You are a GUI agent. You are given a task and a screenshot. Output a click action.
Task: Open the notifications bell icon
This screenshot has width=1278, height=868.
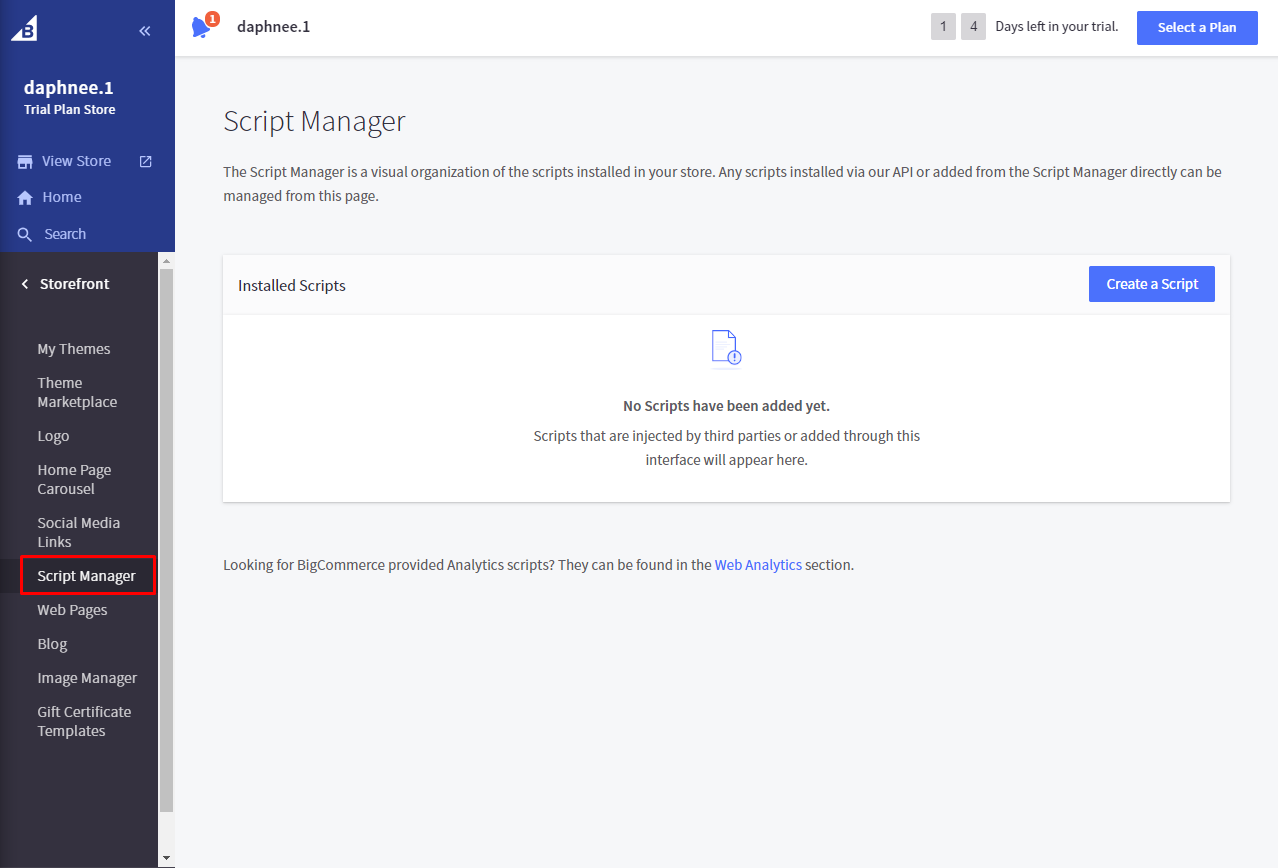[x=203, y=26]
